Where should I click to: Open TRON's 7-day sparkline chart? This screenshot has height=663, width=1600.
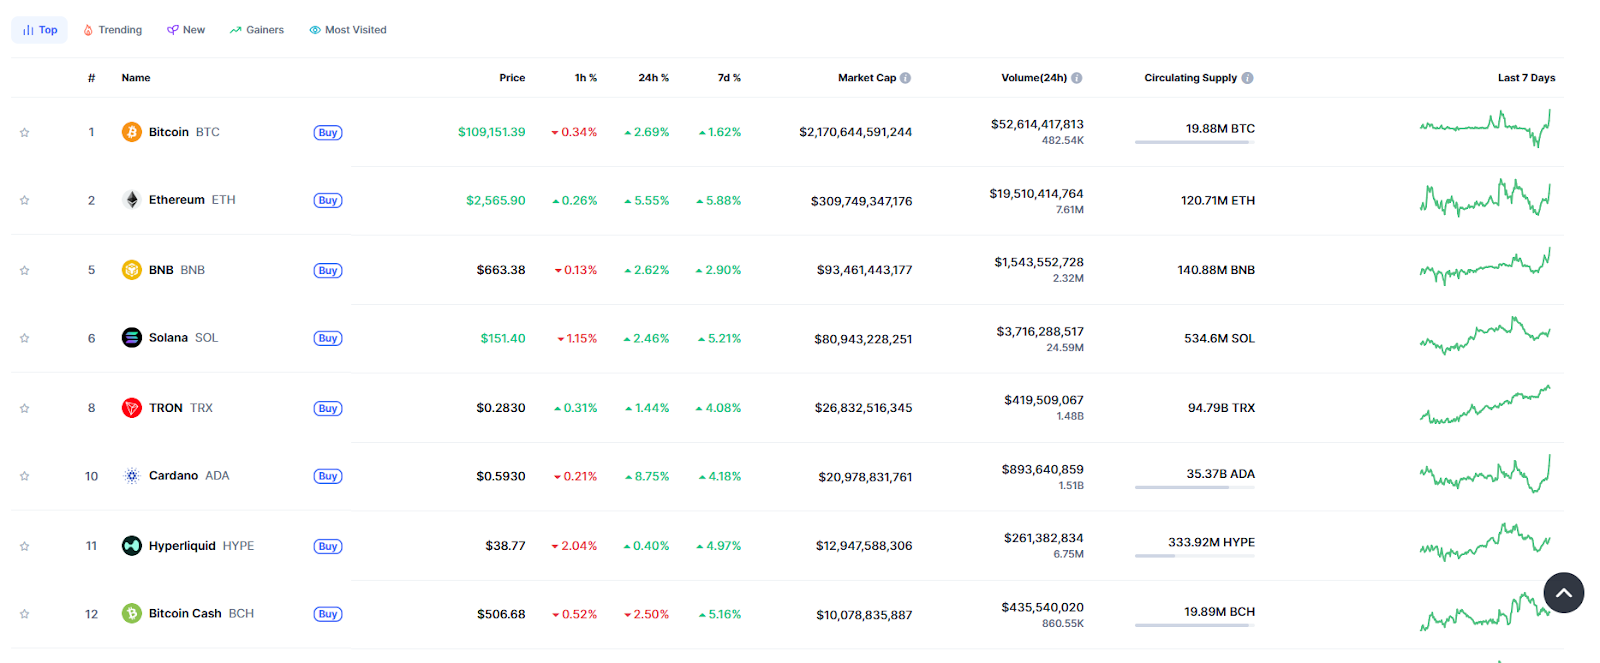tap(1485, 405)
